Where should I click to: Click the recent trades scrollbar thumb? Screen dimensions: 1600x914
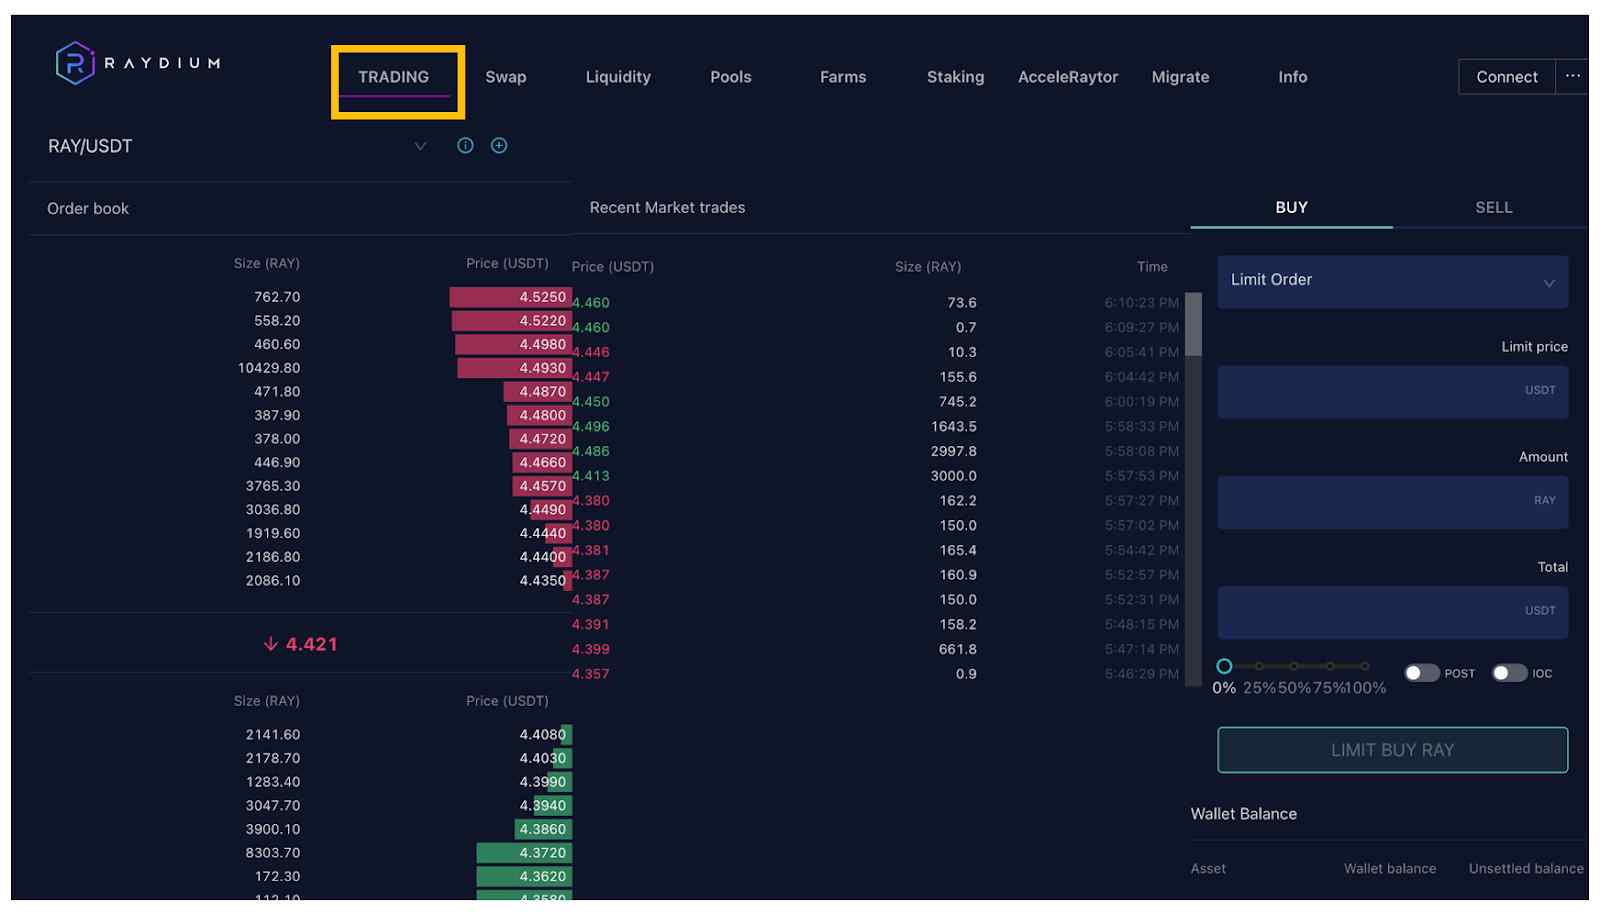pyautogui.click(x=1193, y=325)
